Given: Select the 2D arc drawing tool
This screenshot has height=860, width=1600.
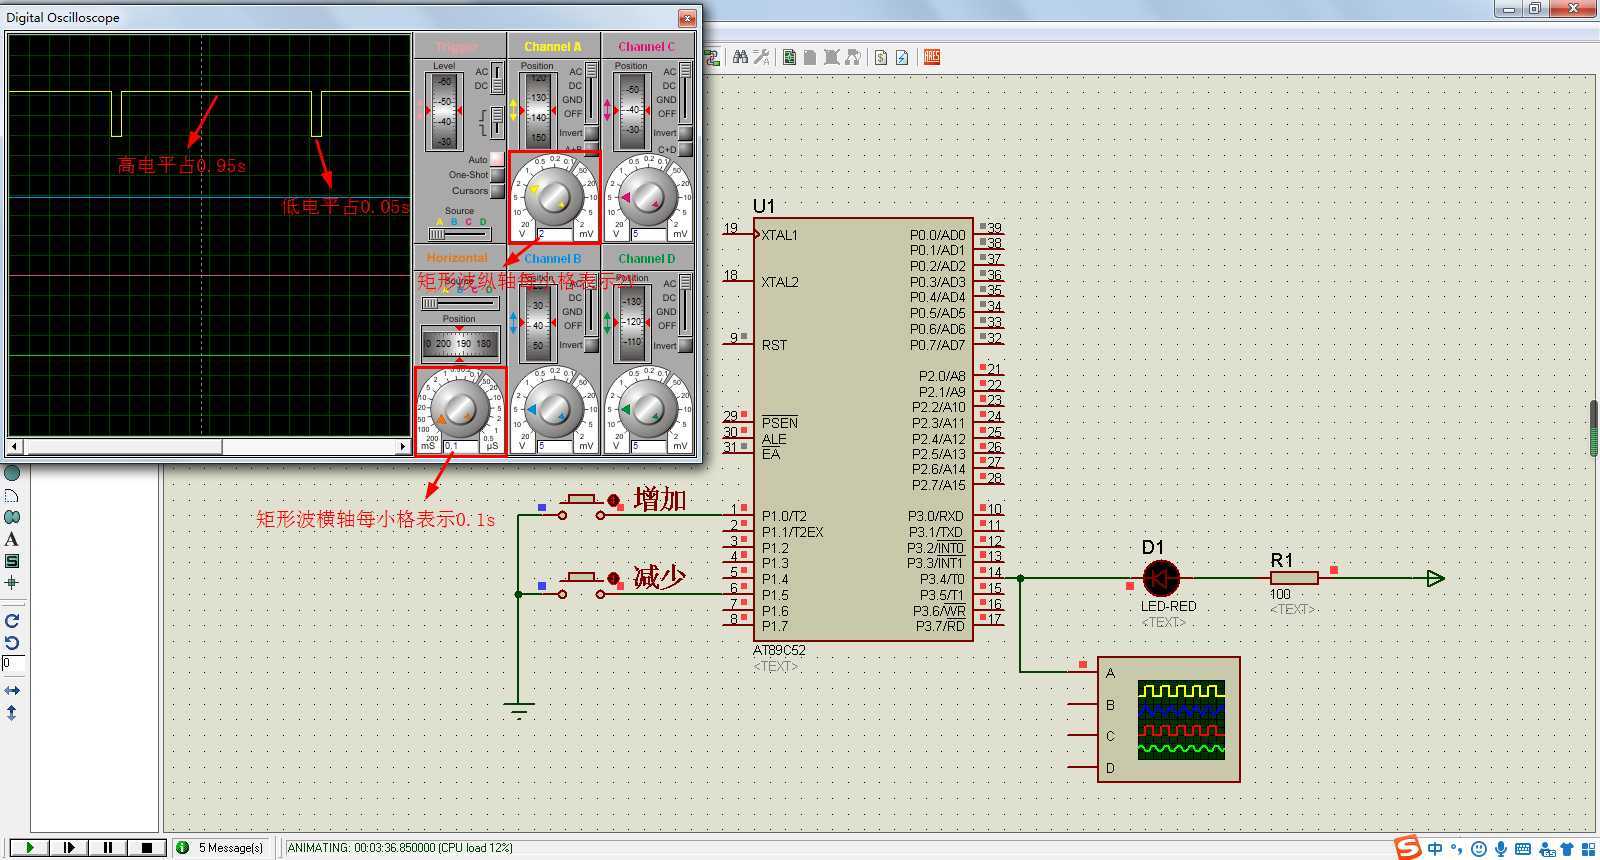Looking at the screenshot, I should [12, 495].
